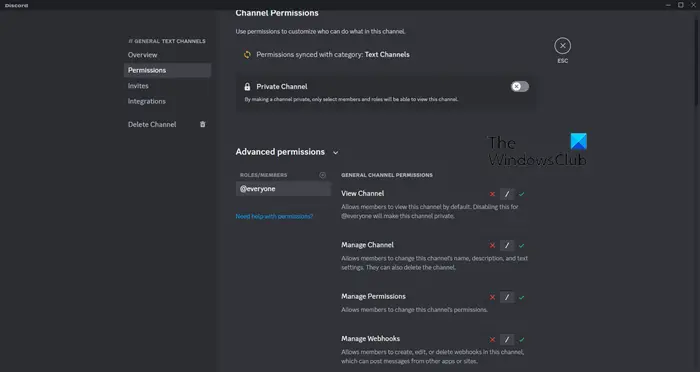Select the @everyone role
This screenshot has width=700, height=372.
point(283,188)
